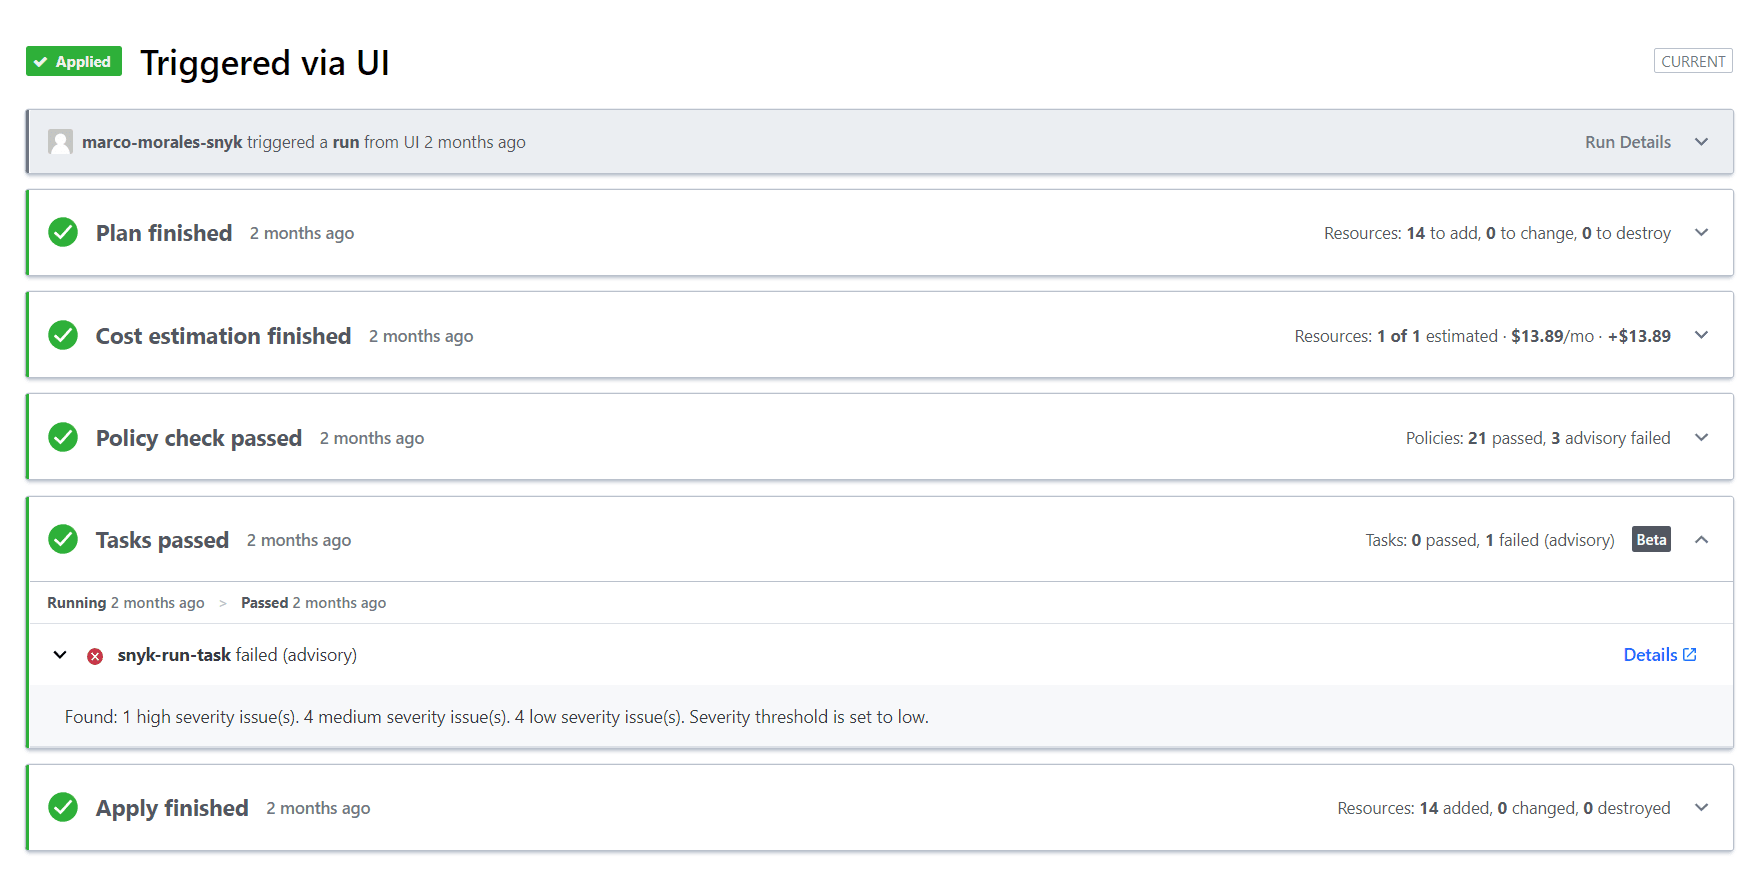This screenshot has width=1756, height=870.
Task: Click the Passed 2 months ago status
Action: point(313,603)
